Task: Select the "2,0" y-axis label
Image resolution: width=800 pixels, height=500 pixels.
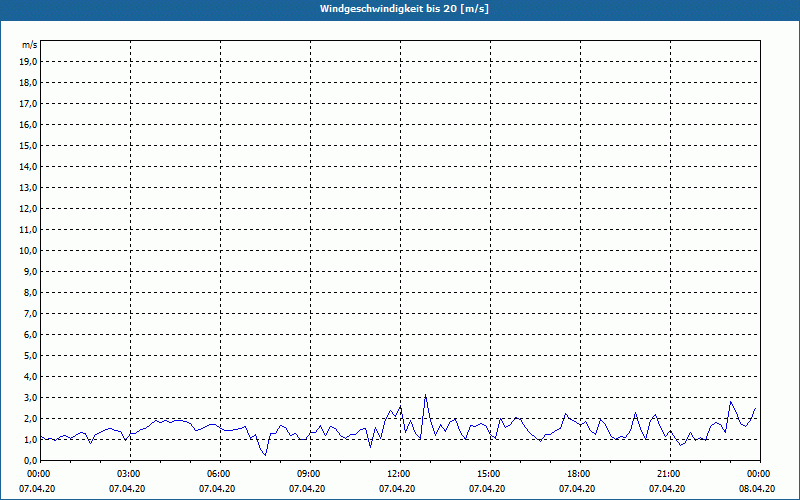Action: [31, 418]
